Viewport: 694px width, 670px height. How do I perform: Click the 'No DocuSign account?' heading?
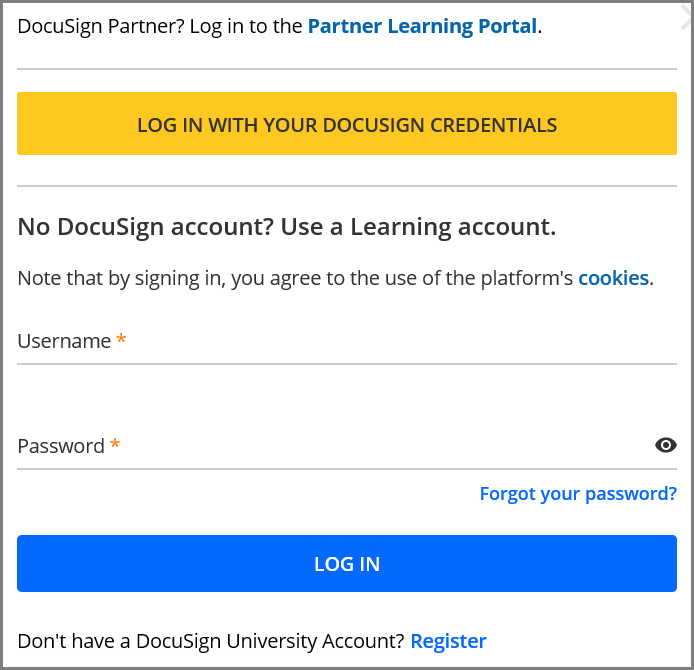click(286, 227)
